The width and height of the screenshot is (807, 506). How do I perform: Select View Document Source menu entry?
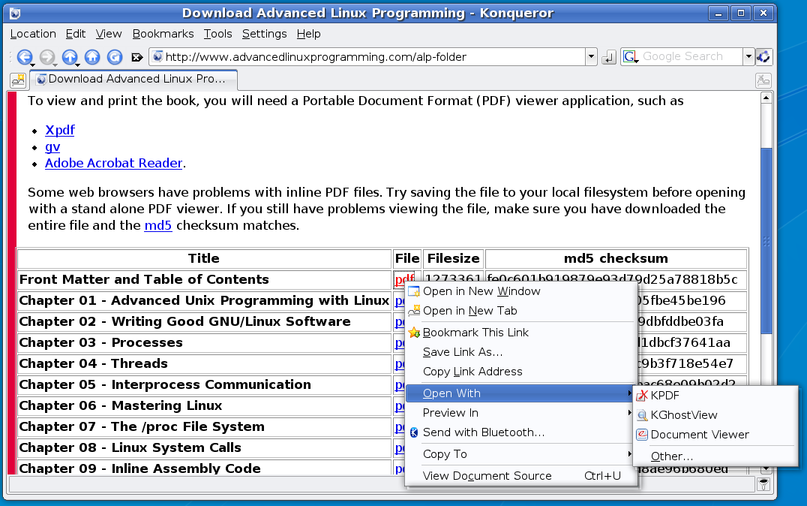[x=520, y=476]
